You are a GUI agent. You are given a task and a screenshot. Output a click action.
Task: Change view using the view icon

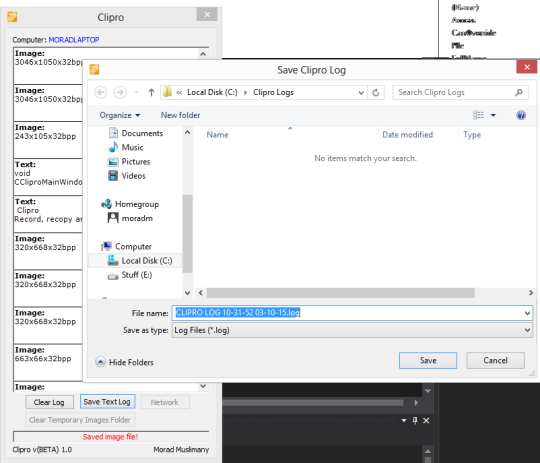478,115
